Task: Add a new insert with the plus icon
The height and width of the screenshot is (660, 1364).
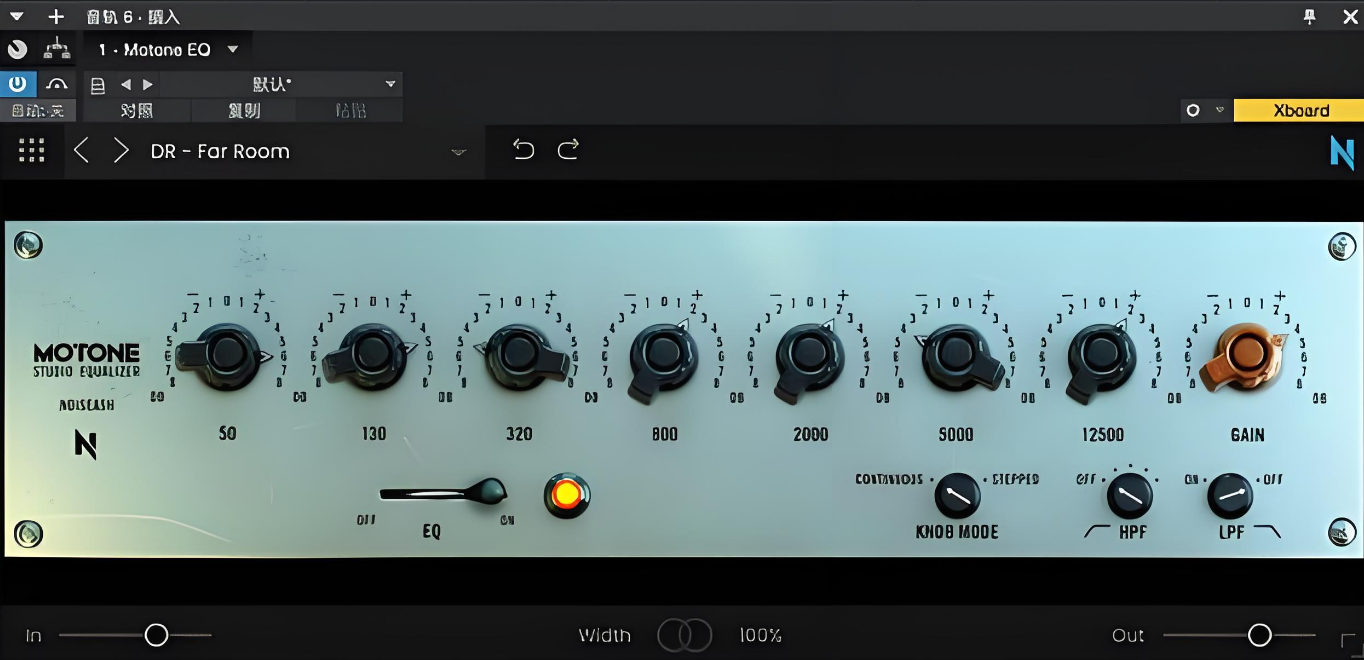Action: point(56,16)
